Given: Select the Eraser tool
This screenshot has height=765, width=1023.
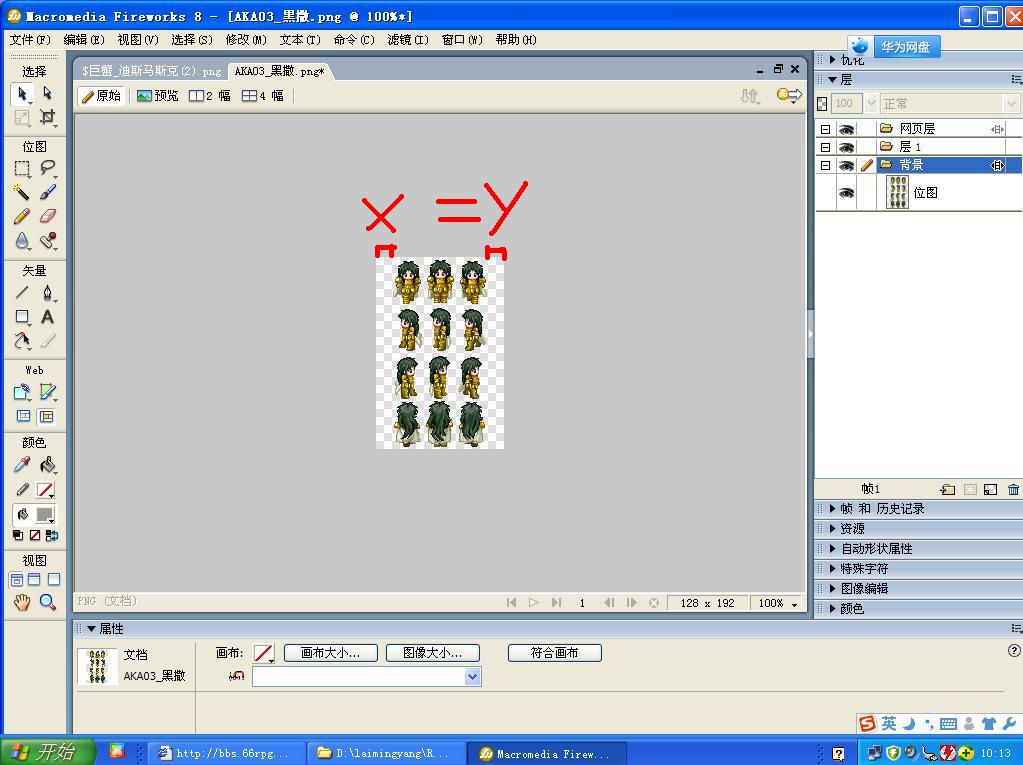Looking at the screenshot, I should 47,216.
